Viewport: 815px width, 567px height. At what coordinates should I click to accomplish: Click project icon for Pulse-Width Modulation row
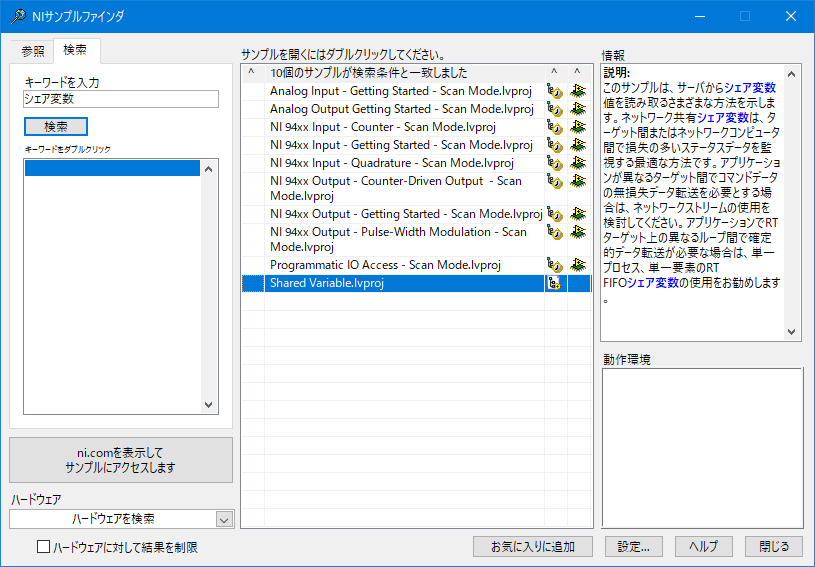point(555,233)
